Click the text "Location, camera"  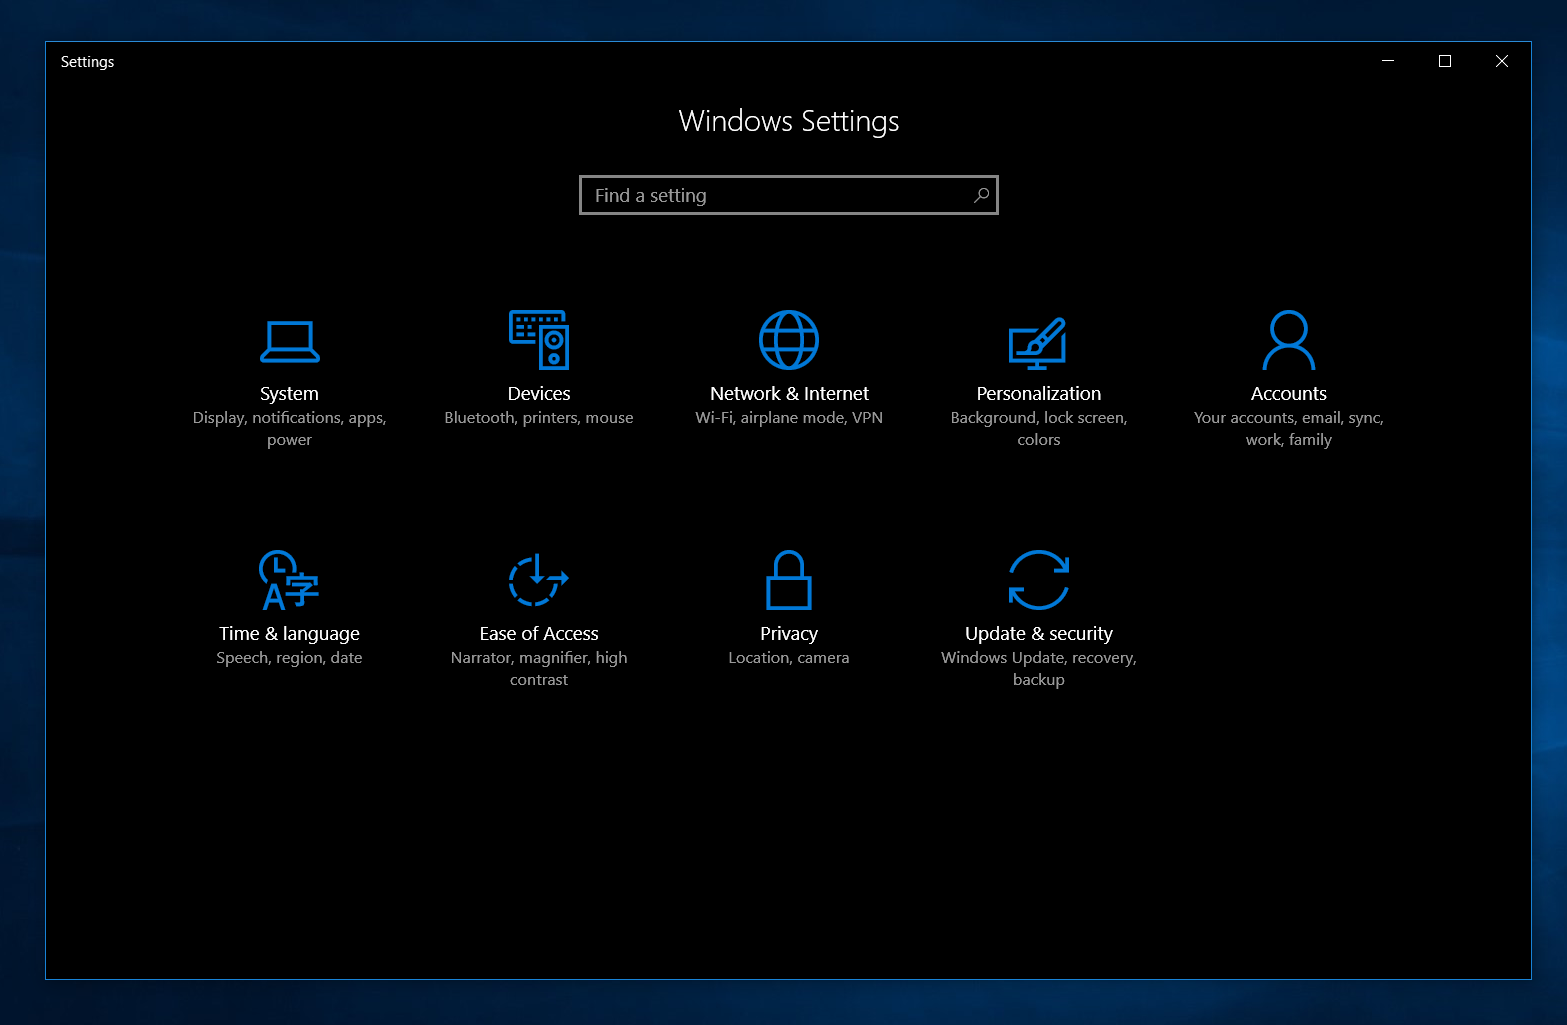789,658
